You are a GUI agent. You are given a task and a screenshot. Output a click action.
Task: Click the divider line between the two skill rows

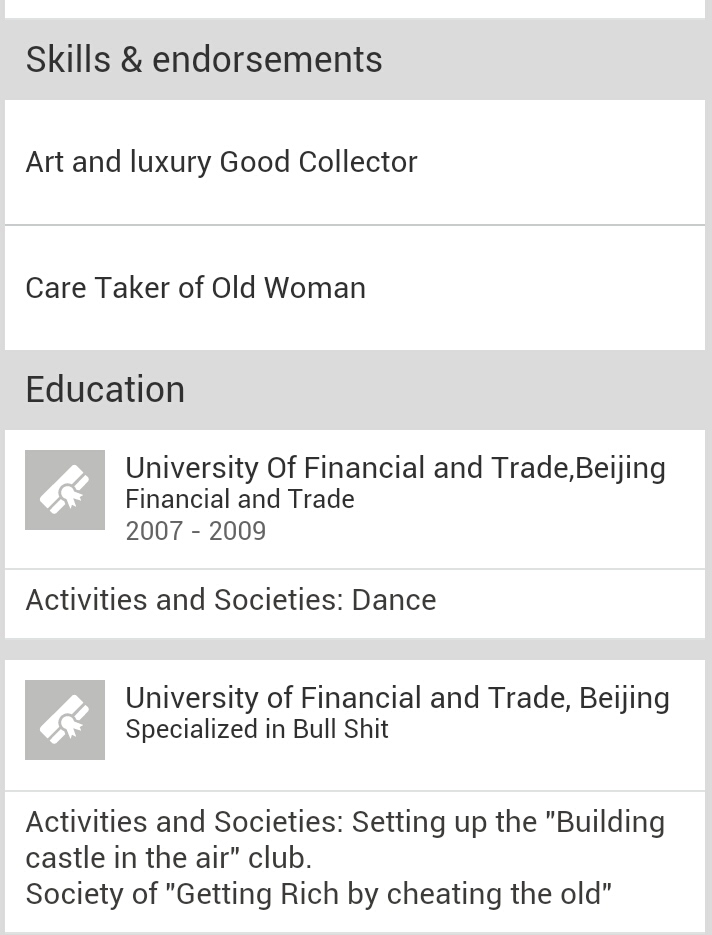[355, 225]
